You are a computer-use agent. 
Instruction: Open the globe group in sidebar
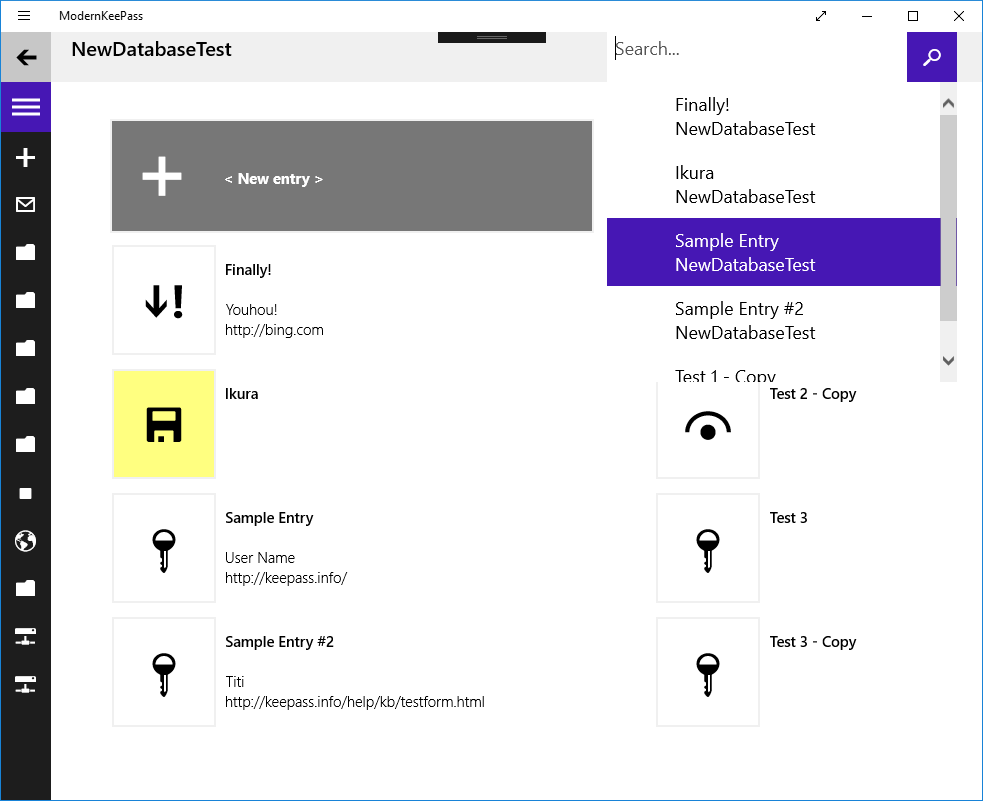coord(26,541)
